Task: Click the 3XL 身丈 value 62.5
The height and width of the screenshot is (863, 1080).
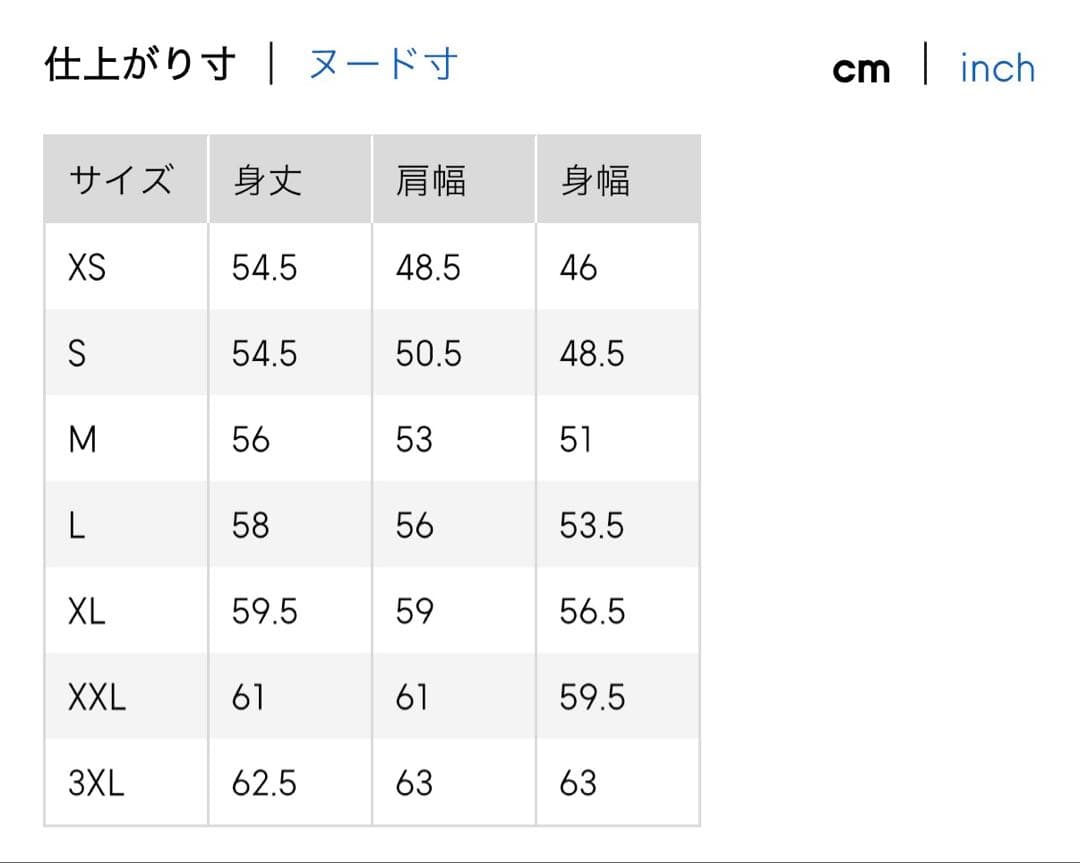Action: click(x=264, y=784)
